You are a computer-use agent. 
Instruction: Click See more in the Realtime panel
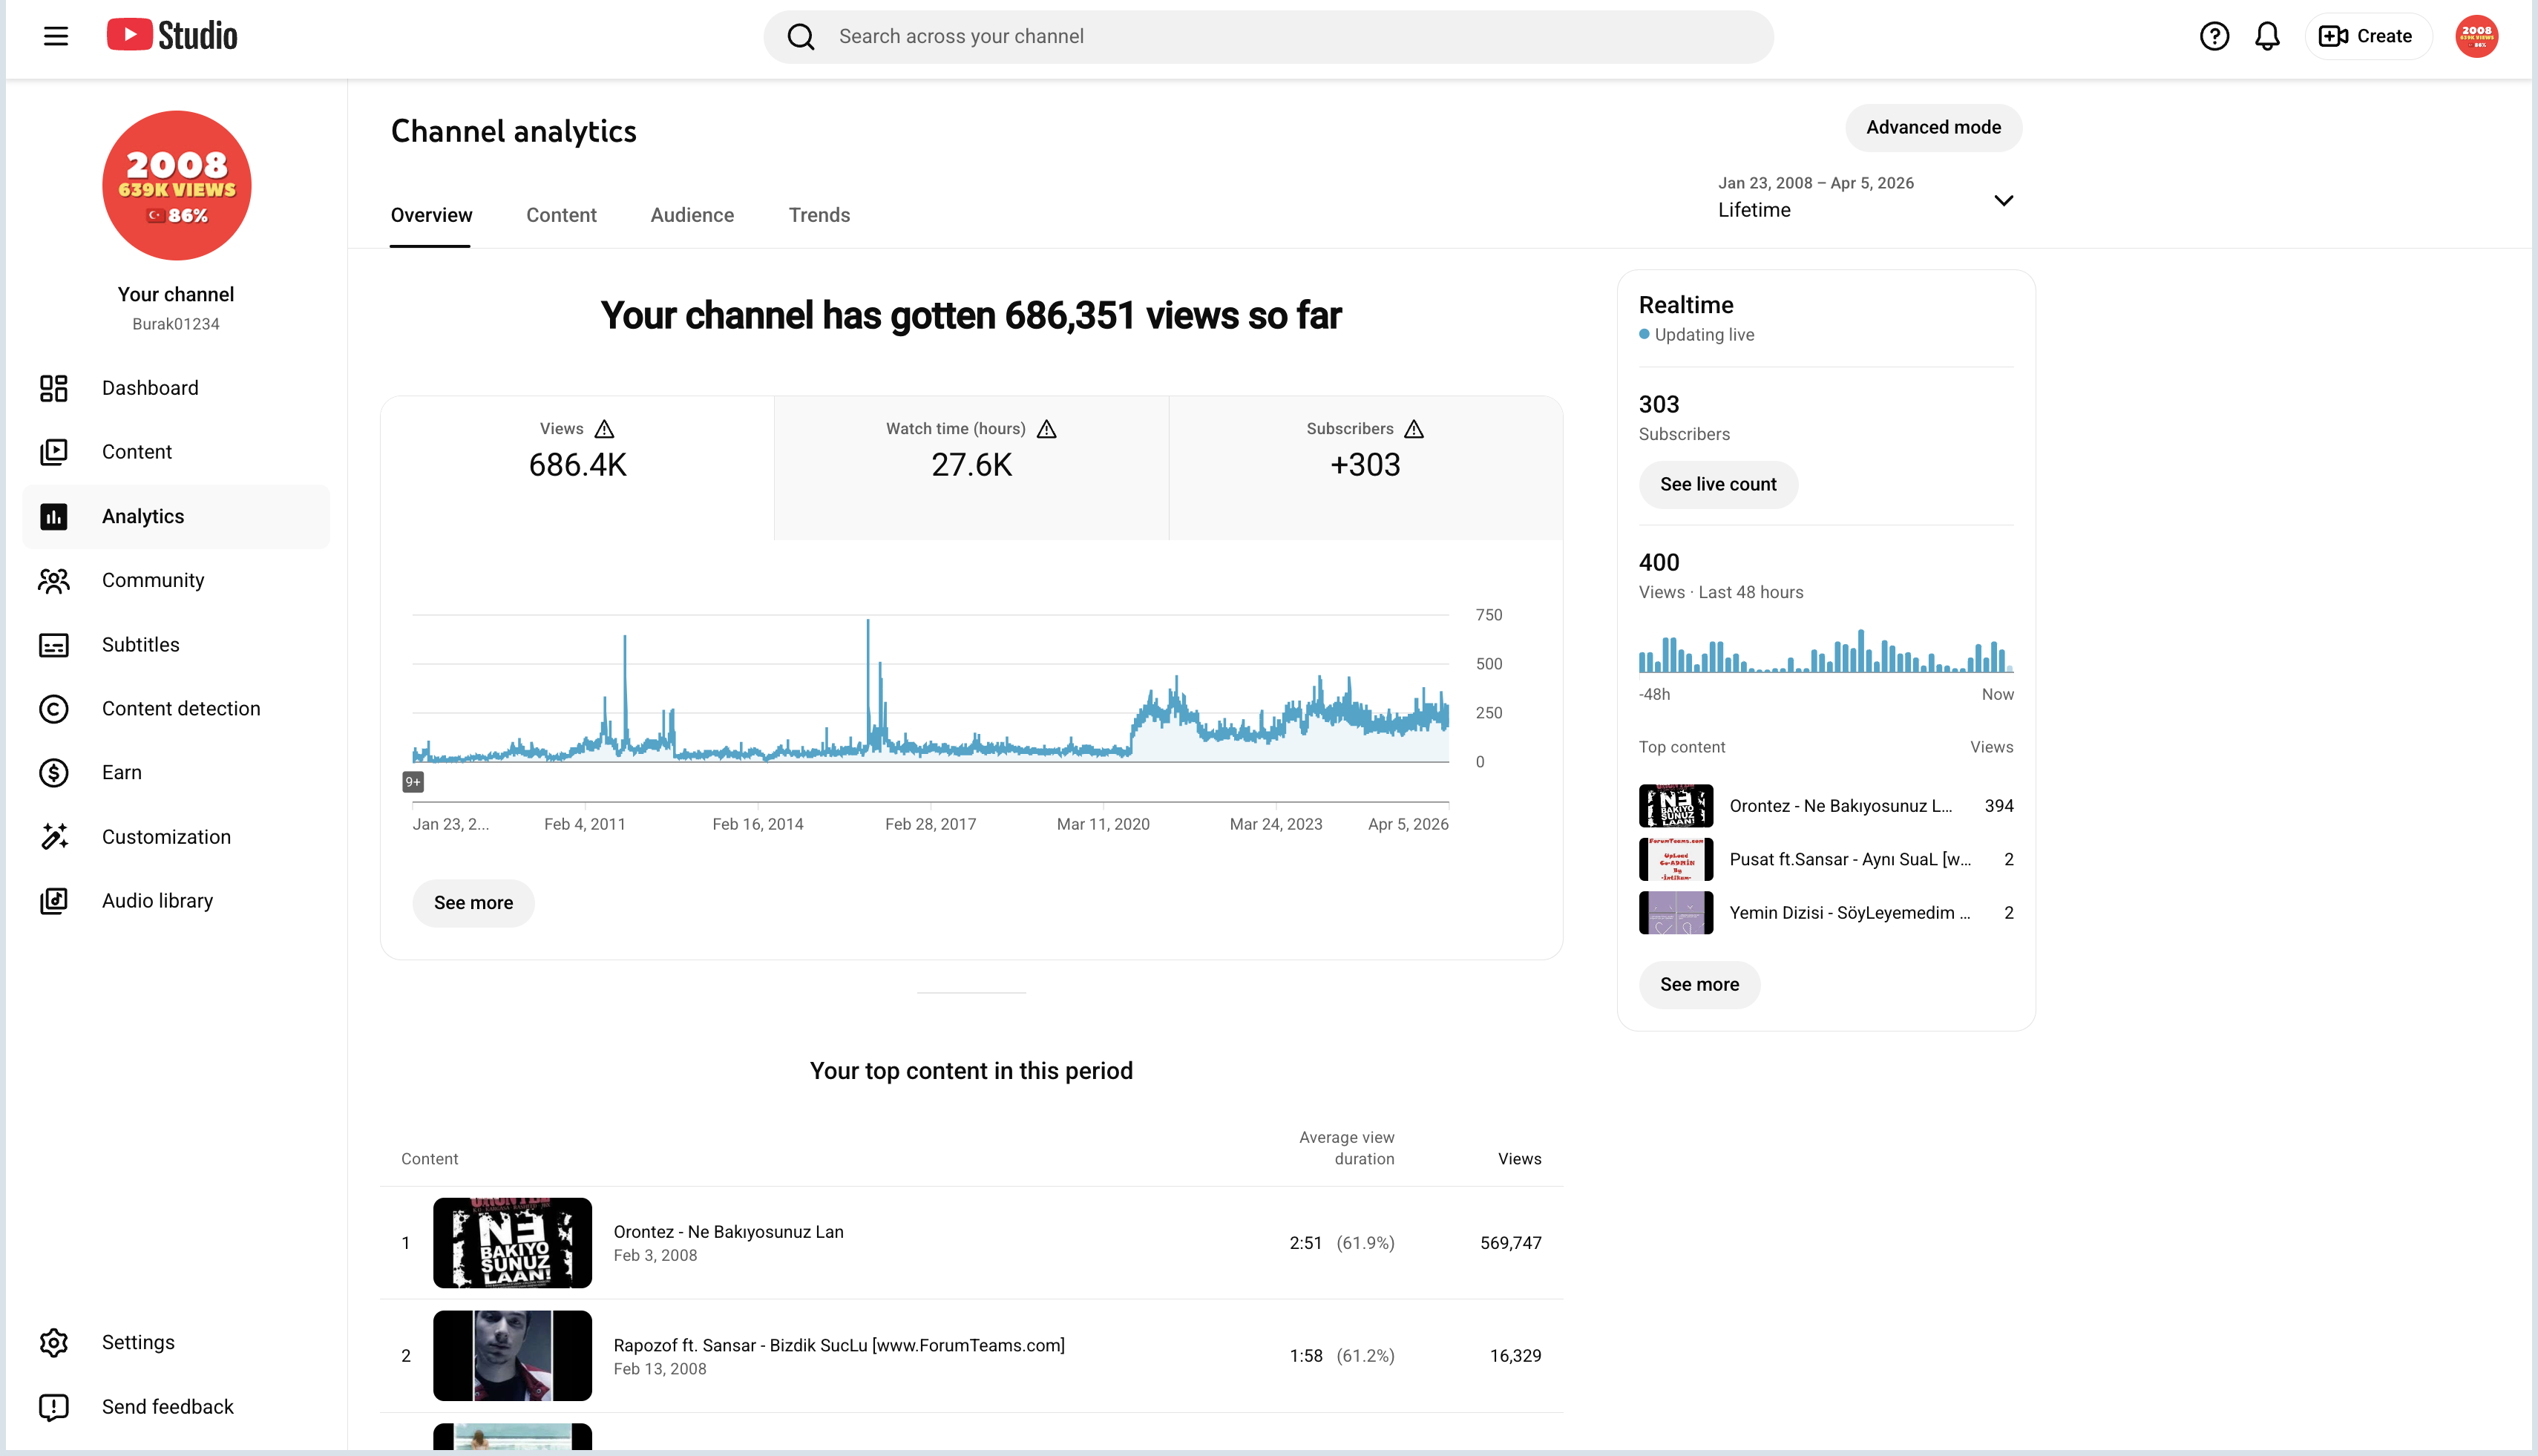1699,985
